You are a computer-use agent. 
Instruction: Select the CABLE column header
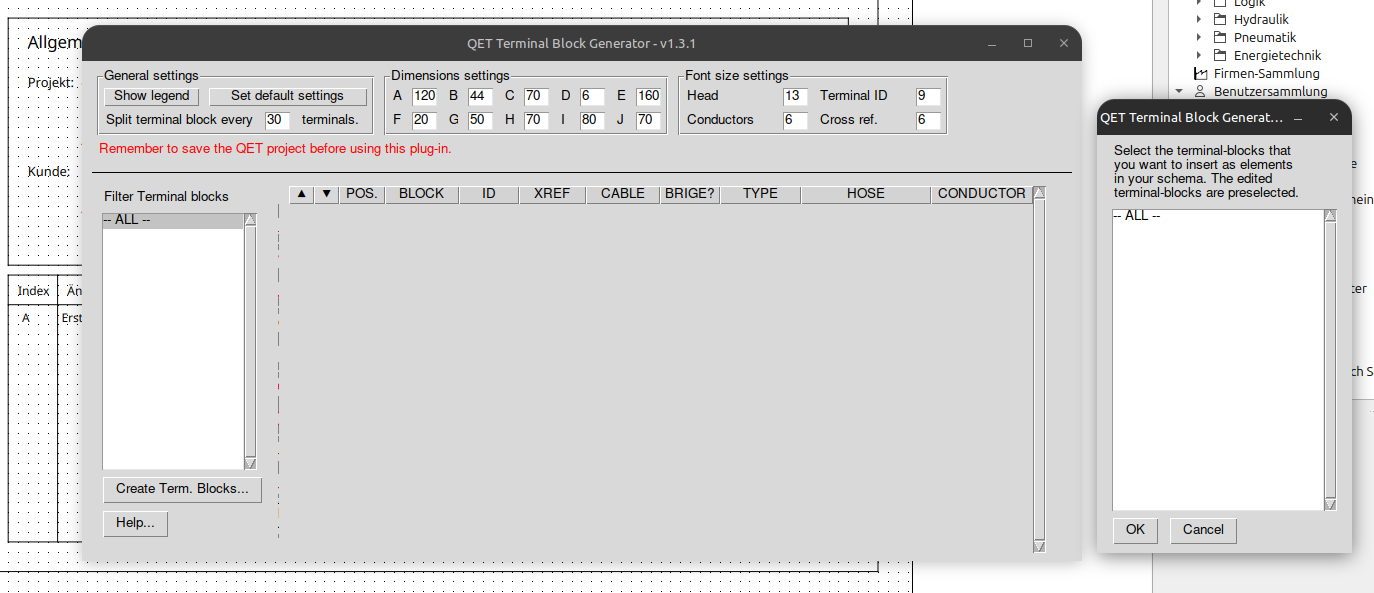622,194
